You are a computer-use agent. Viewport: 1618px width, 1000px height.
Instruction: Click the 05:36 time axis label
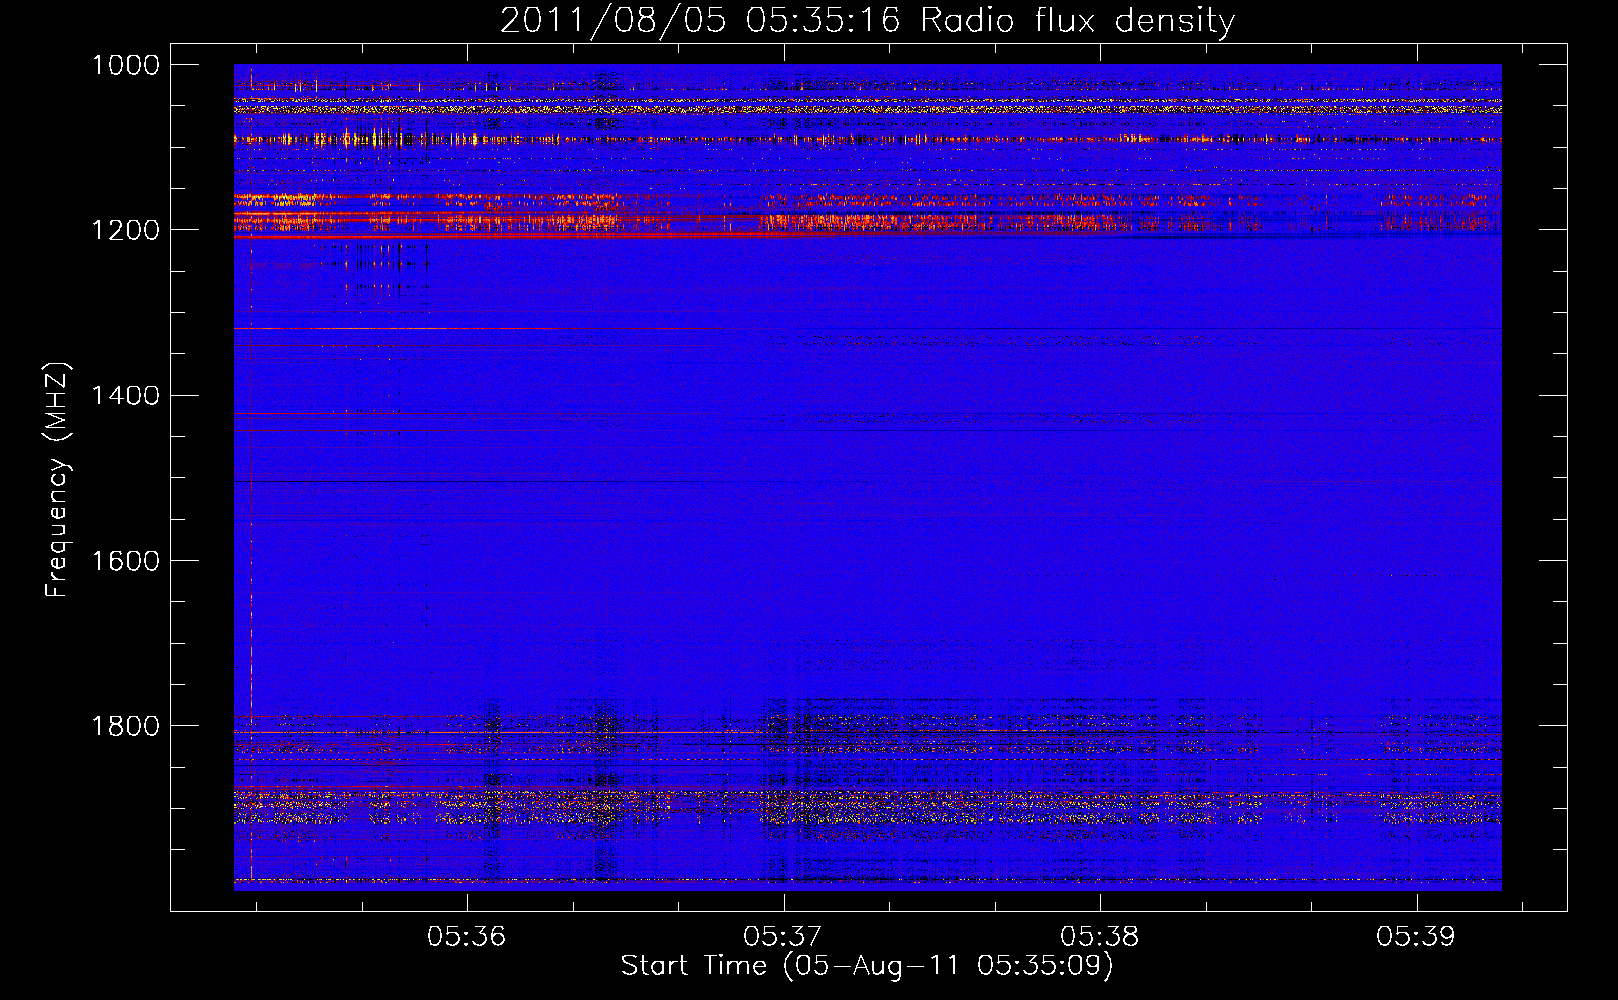[x=466, y=936]
